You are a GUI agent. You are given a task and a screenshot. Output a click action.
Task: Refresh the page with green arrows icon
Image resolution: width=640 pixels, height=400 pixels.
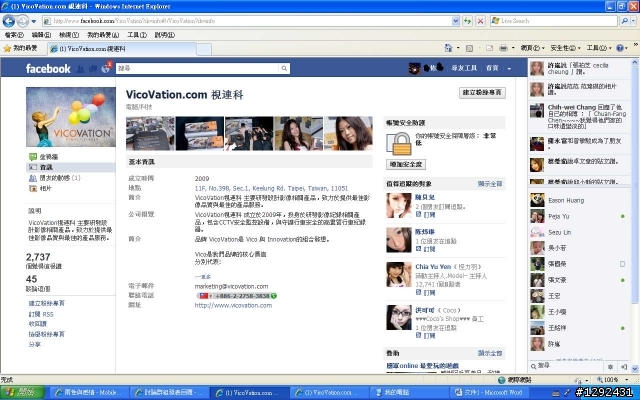tap(467, 21)
